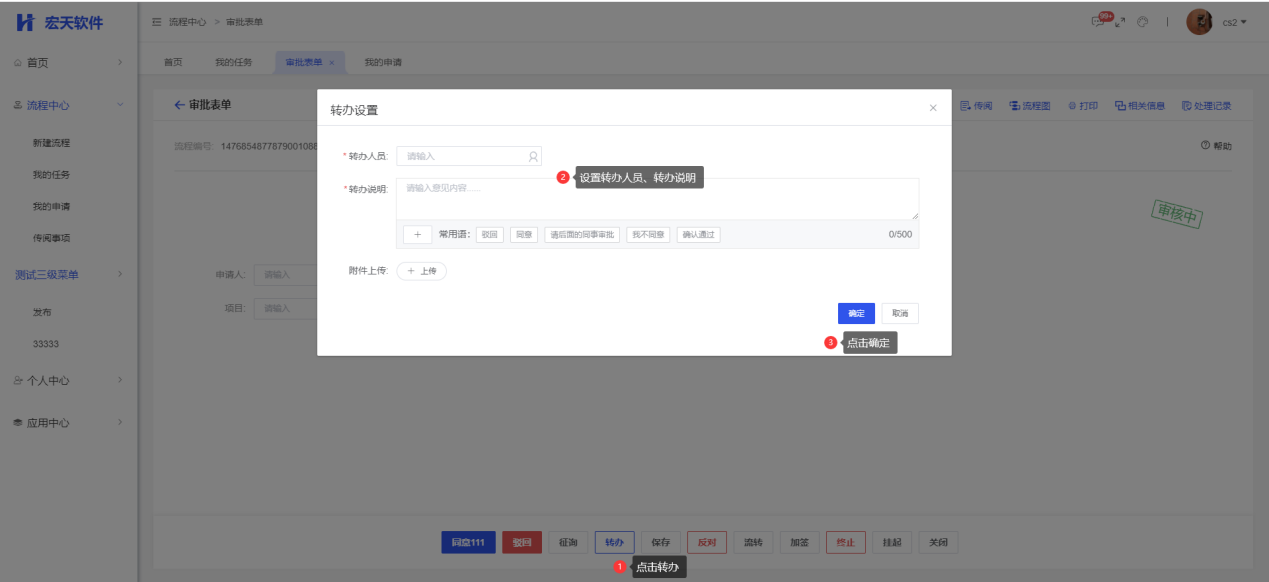This screenshot has height=582, width=1269.
Task: Switch to the 我的申请 tab
Action: (383, 63)
